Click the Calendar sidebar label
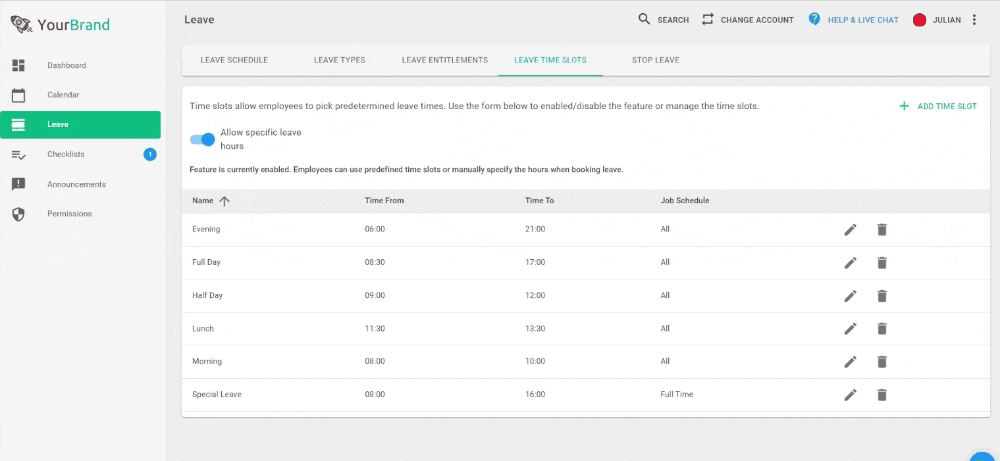 click(63, 95)
